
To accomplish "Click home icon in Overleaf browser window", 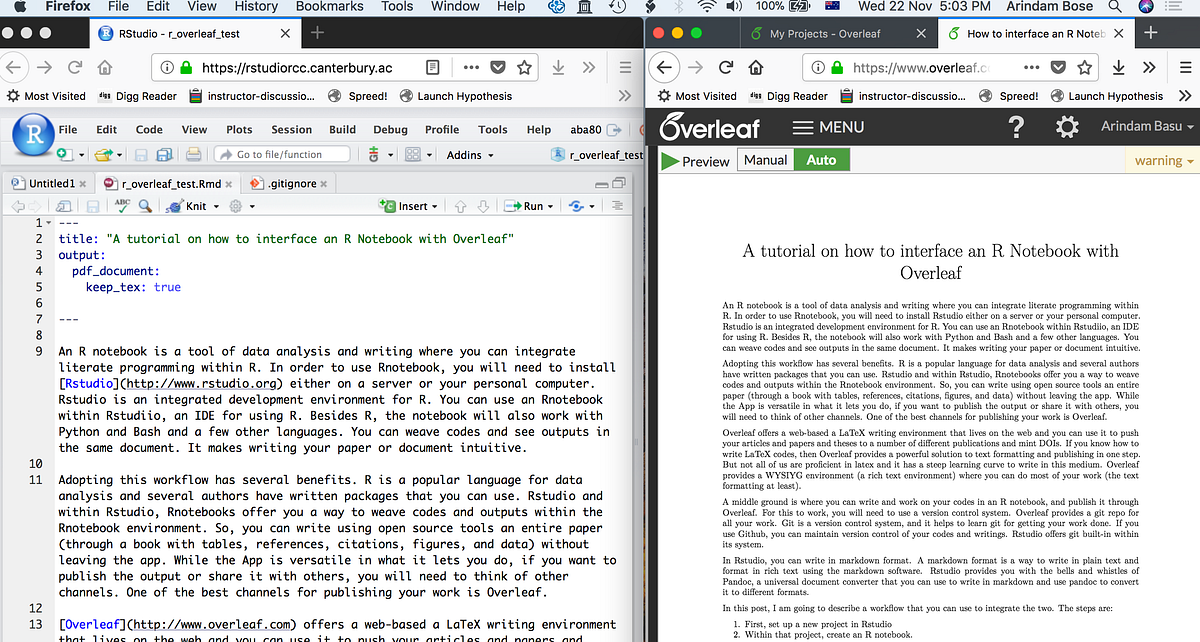I will tap(756, 68).
